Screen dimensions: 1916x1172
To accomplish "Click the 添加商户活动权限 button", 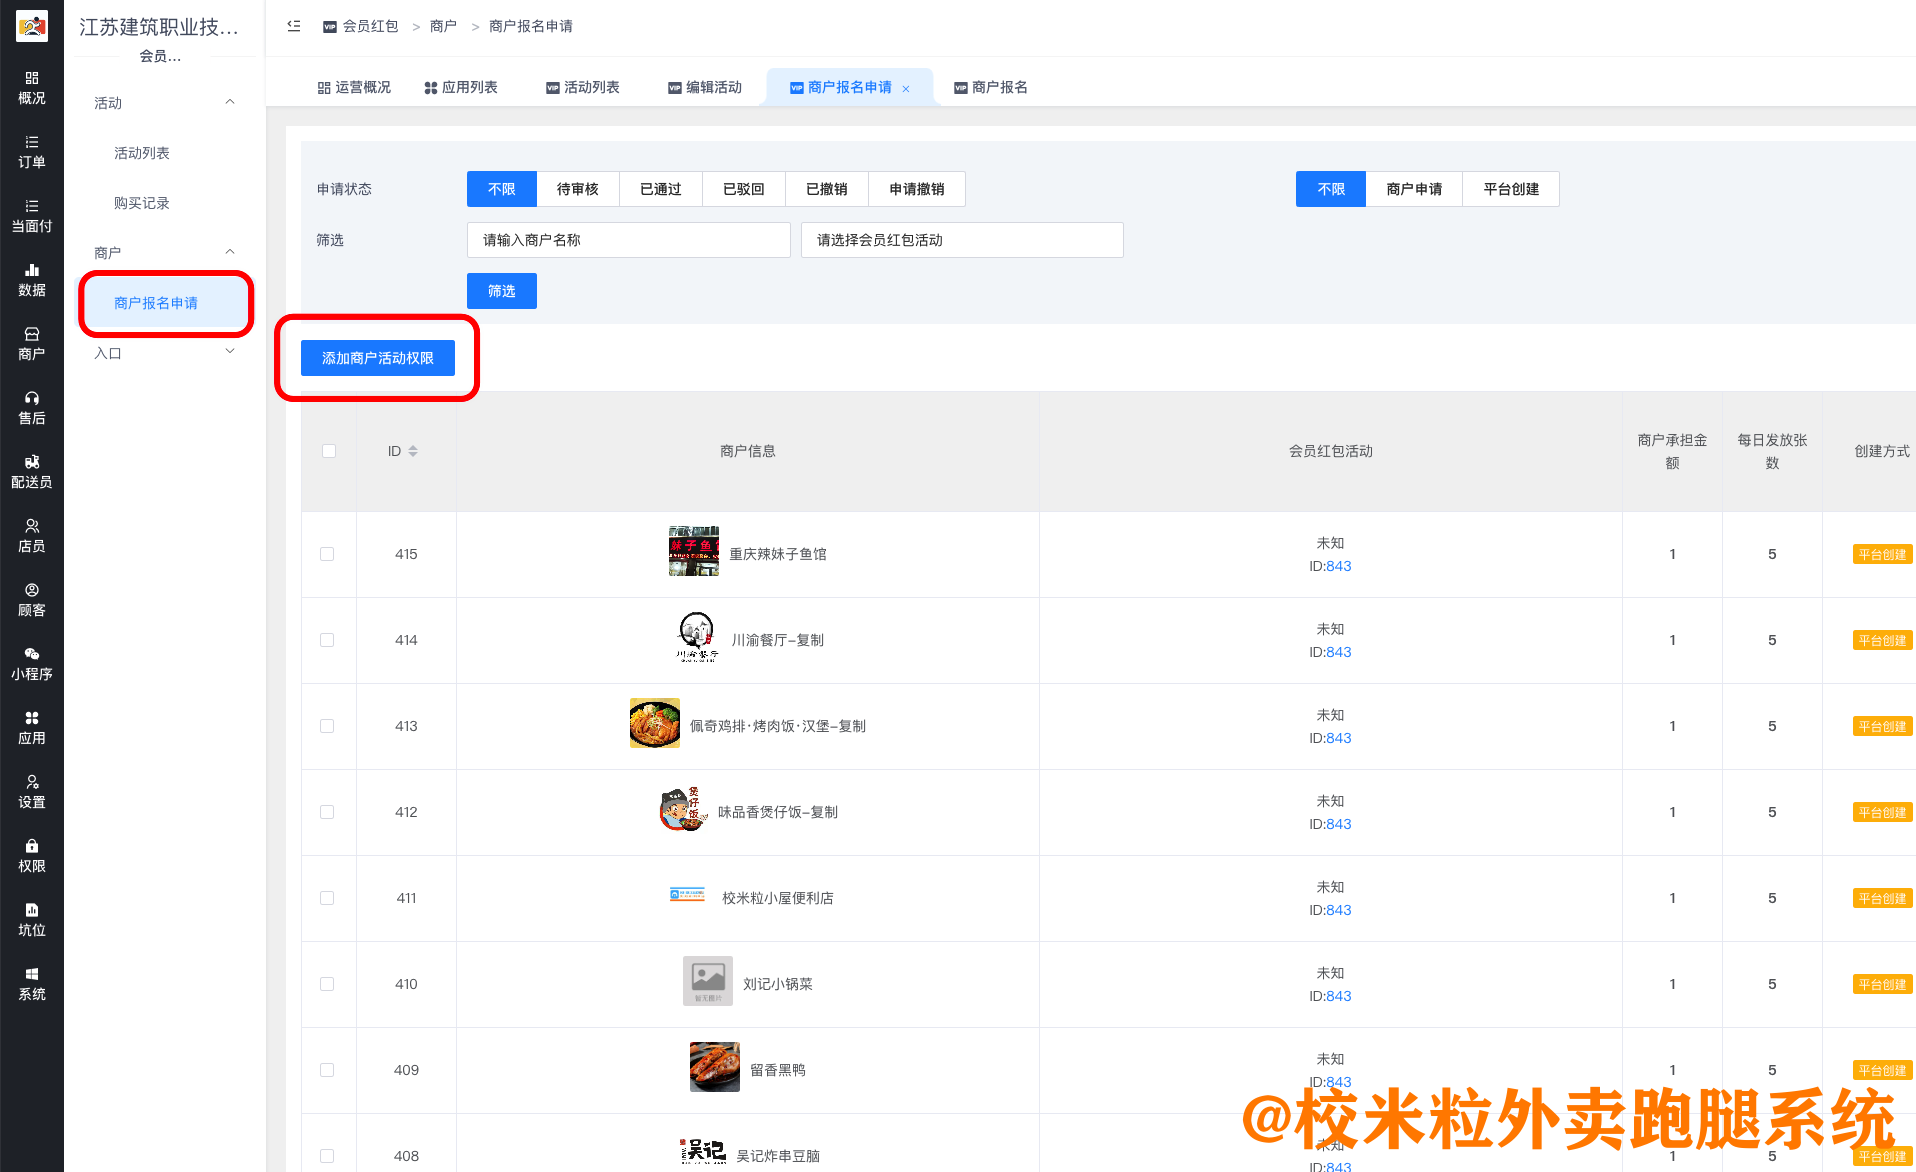I will pos(377,358).
